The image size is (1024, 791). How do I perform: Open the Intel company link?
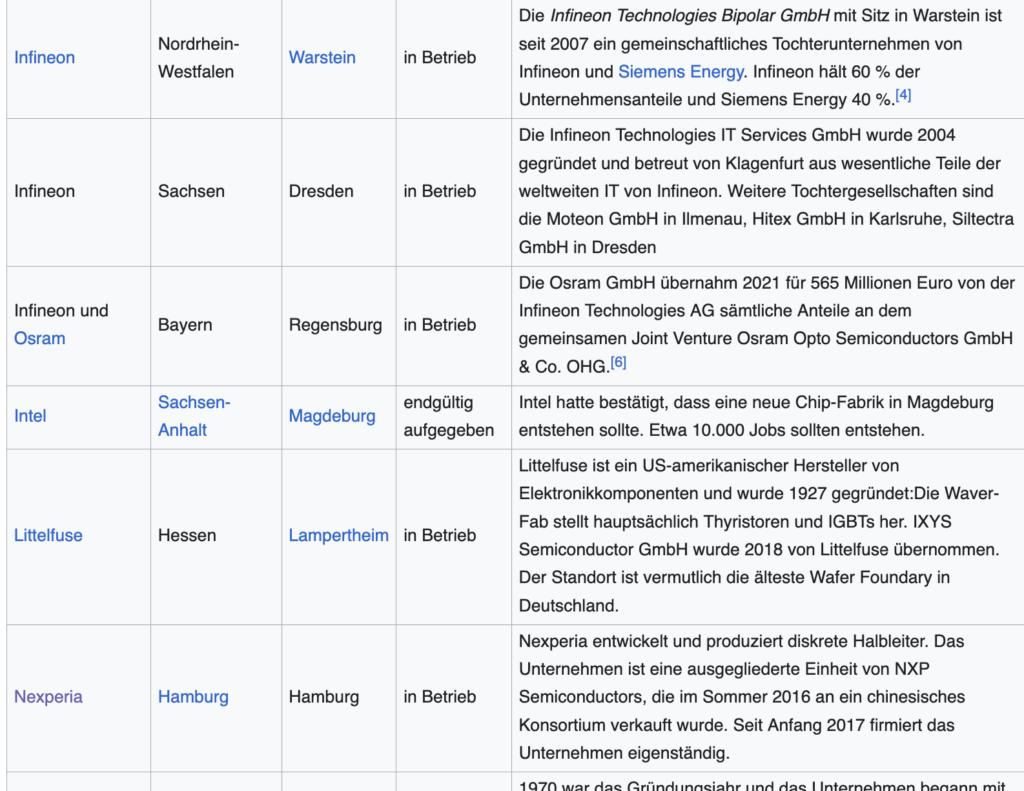[x=30, y=415]
